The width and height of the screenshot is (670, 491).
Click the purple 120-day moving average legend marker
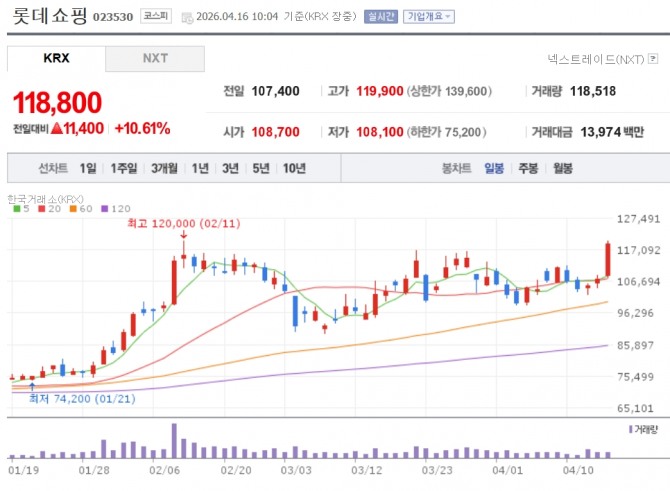(104, 208)
